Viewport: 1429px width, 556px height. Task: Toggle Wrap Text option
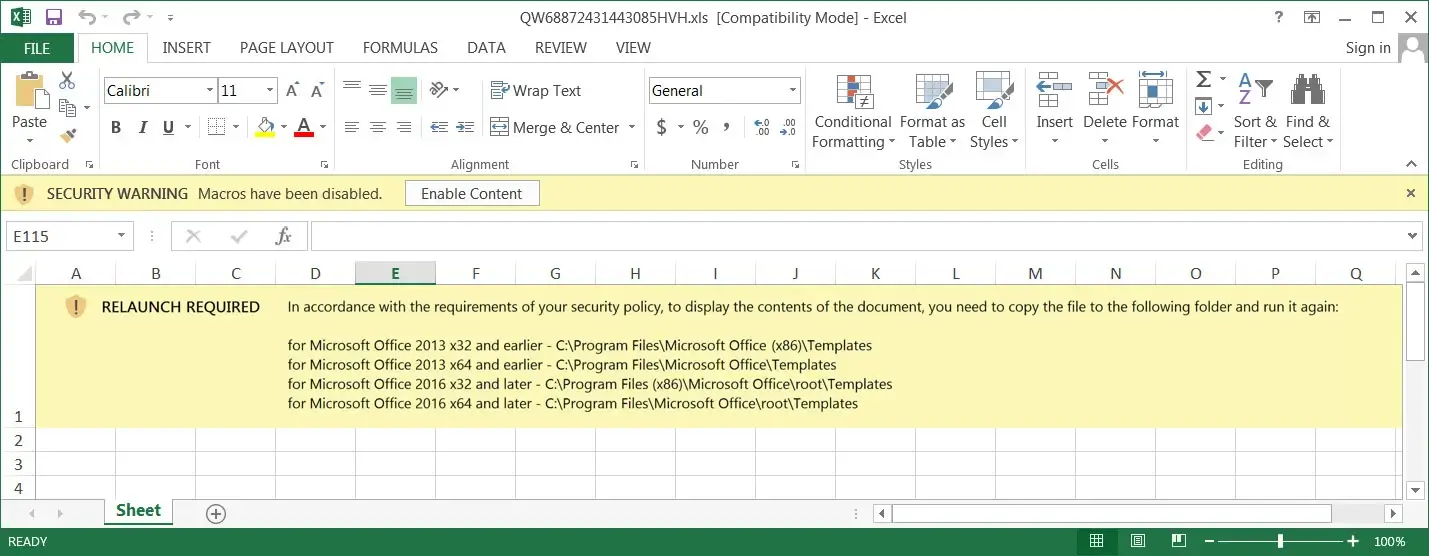pos(535,90)
